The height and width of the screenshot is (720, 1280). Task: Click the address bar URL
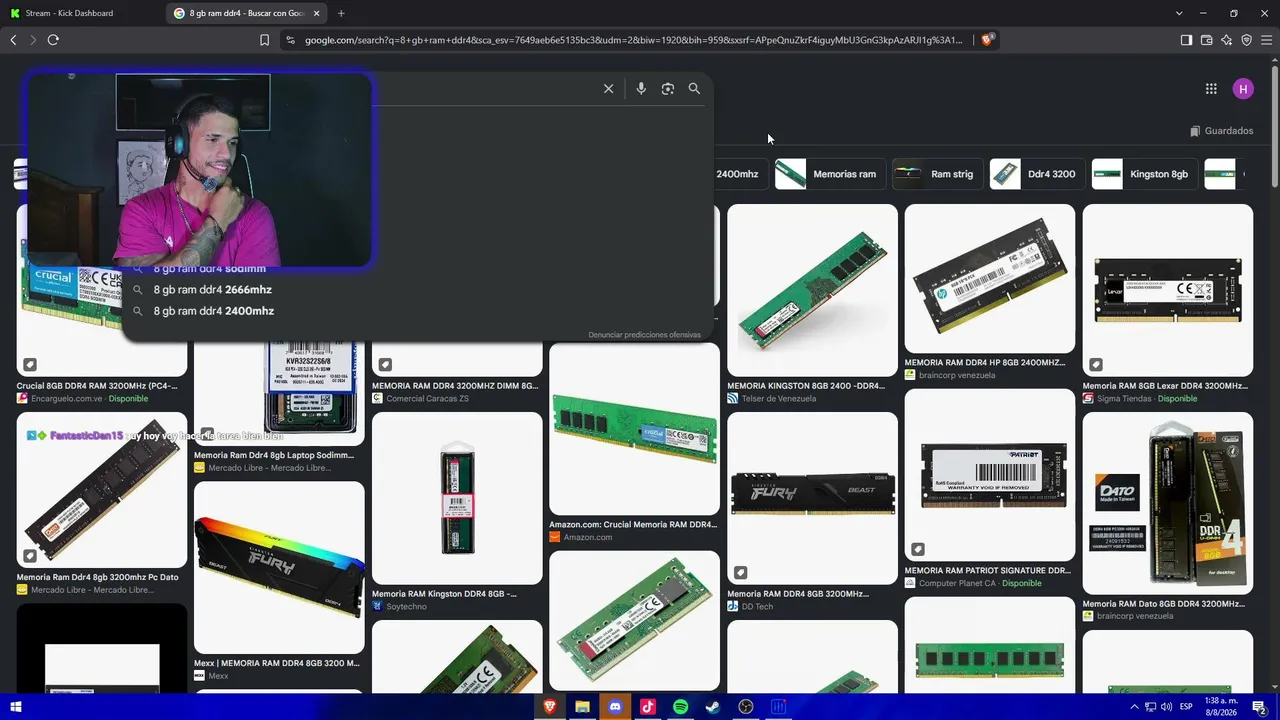(x=634, y=40)
